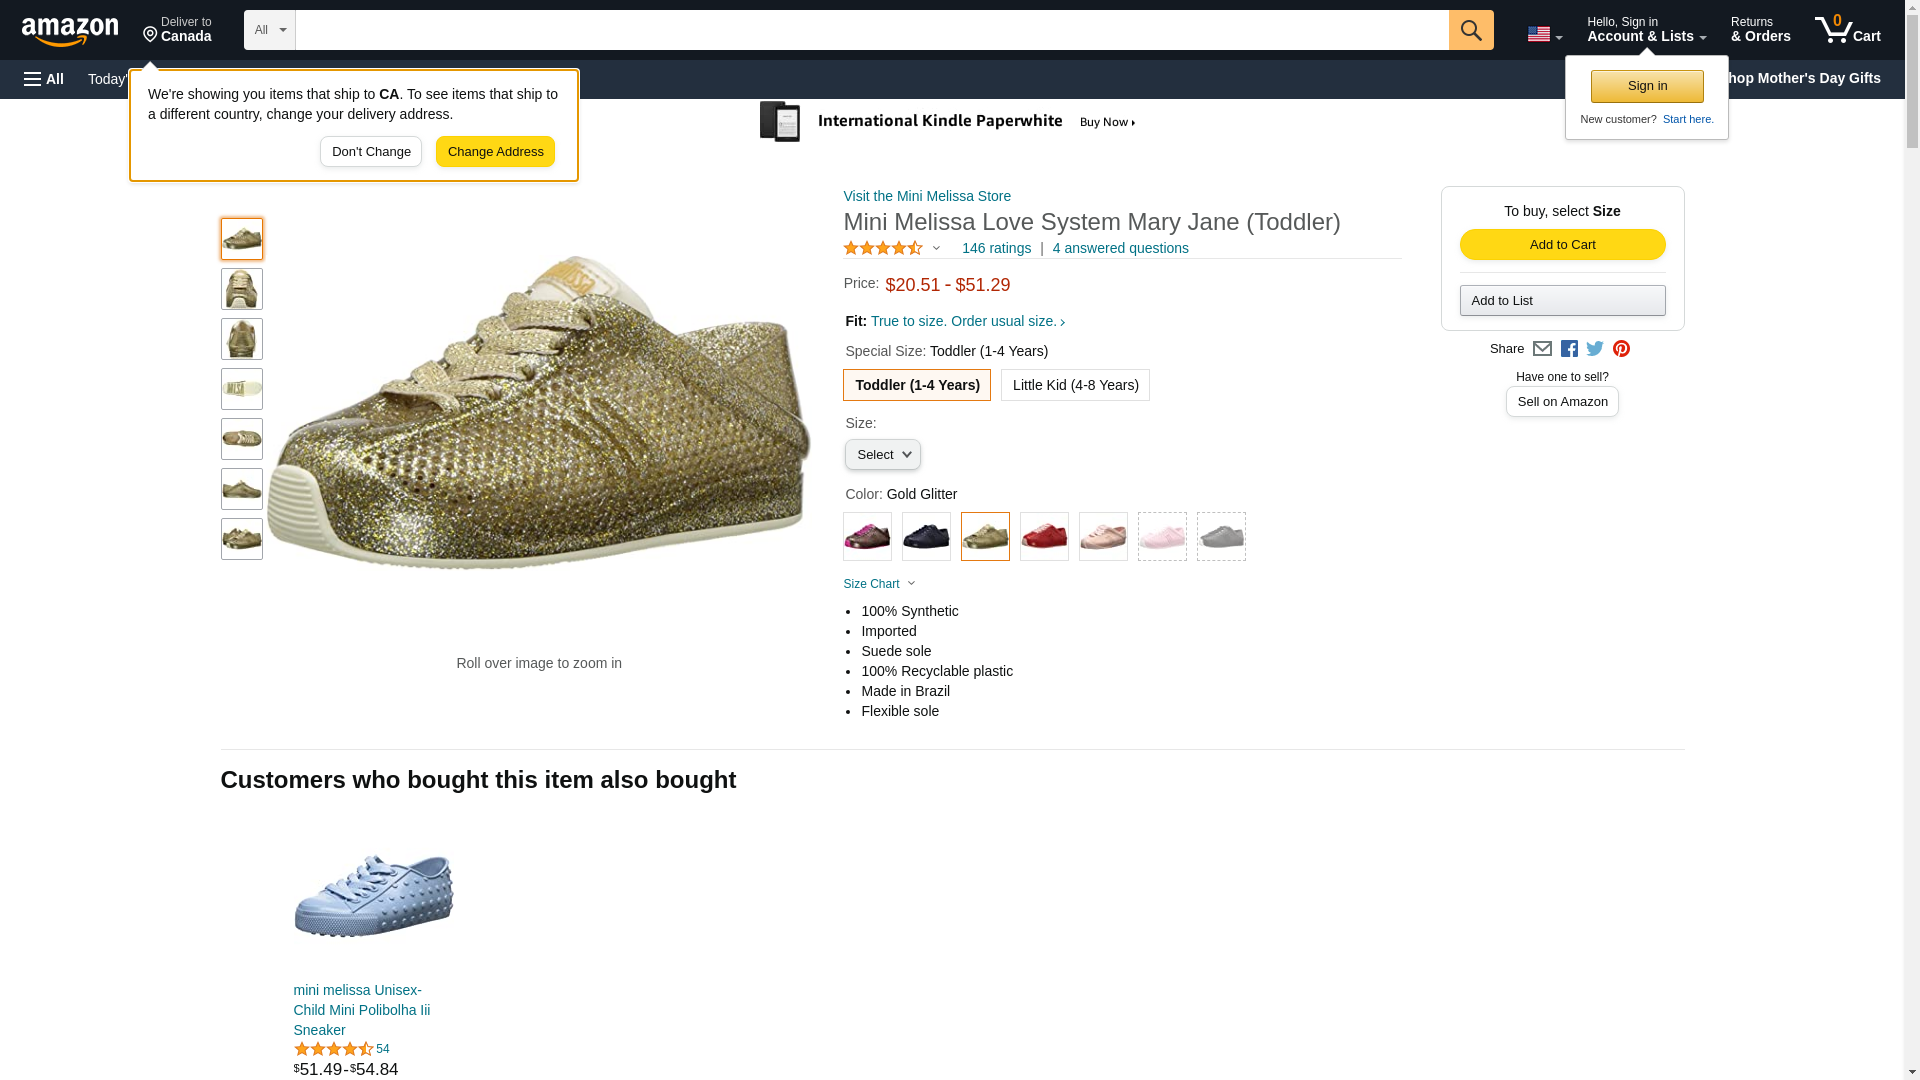Share product on Pinterest icon
This screenshot has height=1080, width=1920.
click(x=1621, y=349)
